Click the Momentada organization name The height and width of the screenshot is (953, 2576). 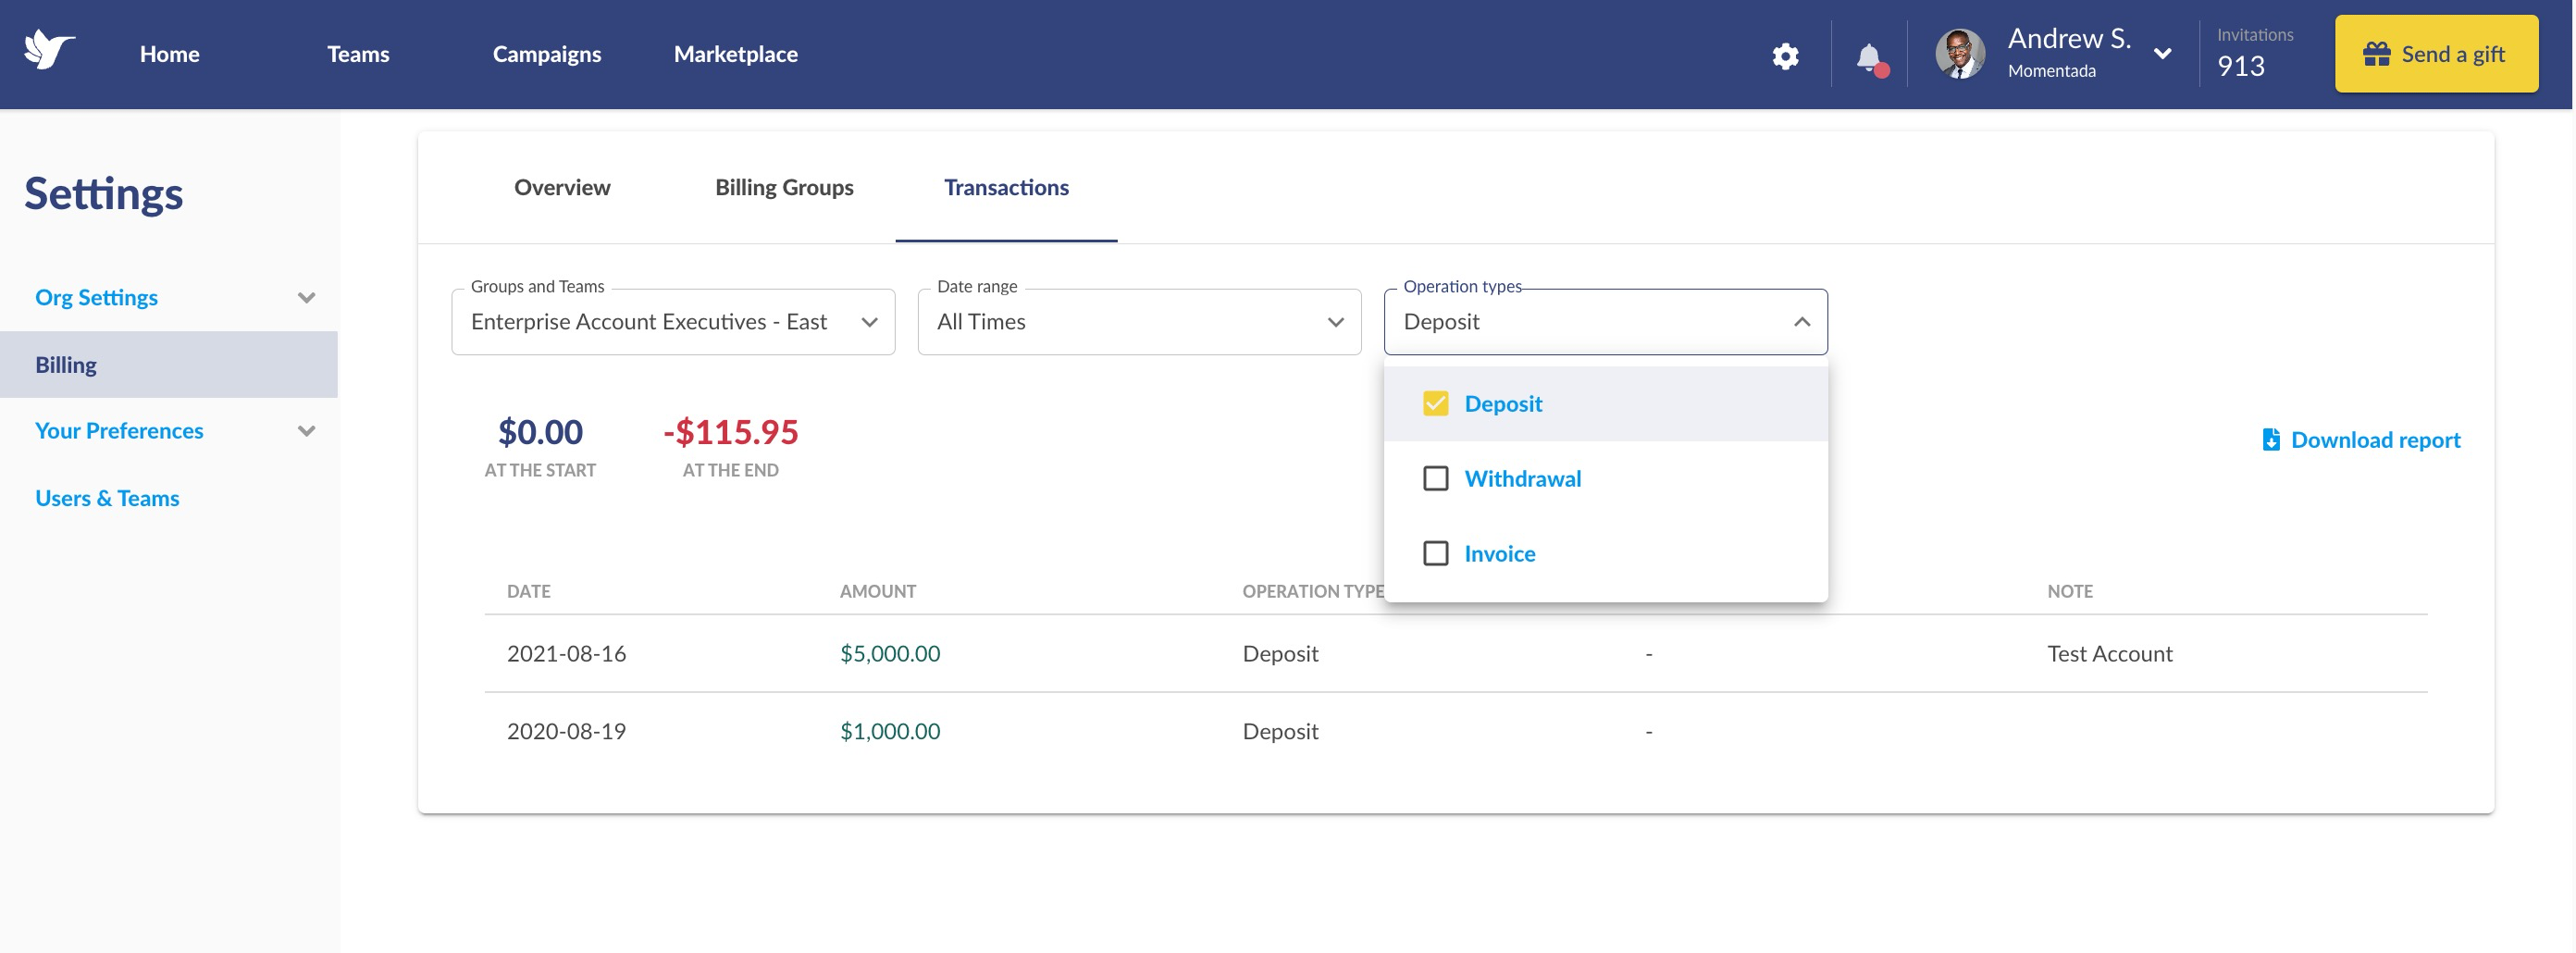click(2051, 71)
